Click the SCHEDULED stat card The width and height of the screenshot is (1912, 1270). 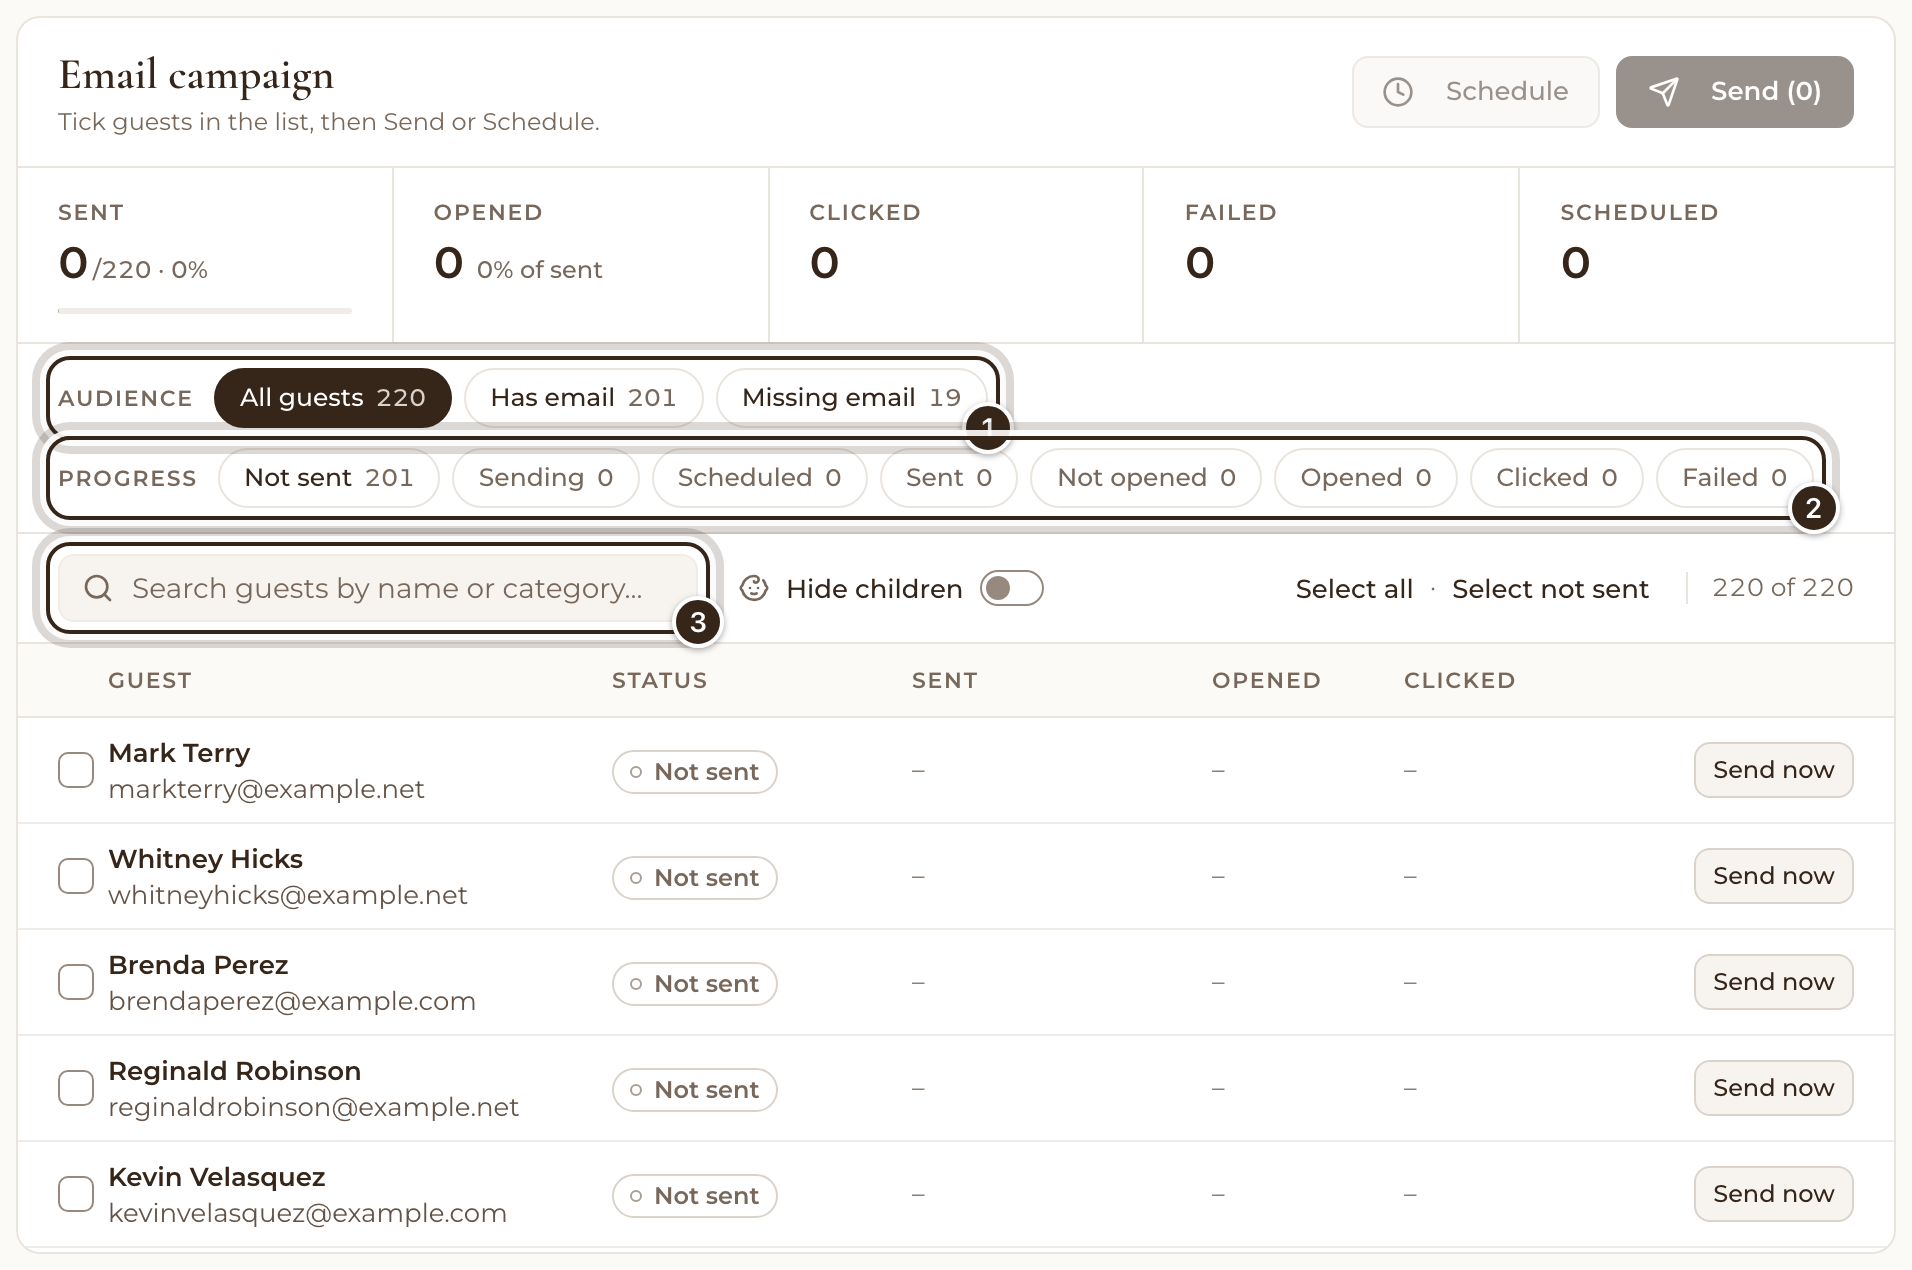tap(1706, 255)
